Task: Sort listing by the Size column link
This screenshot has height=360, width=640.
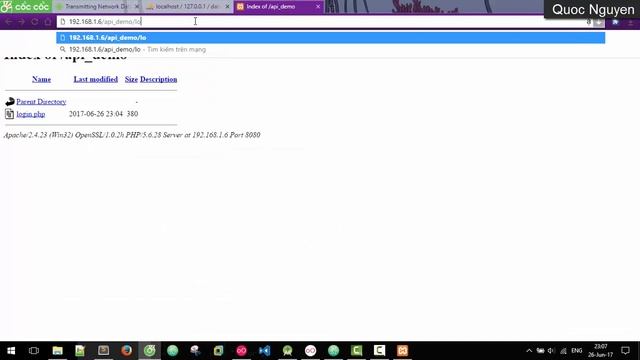Action: pyautogui.click(x=131, y=79)
